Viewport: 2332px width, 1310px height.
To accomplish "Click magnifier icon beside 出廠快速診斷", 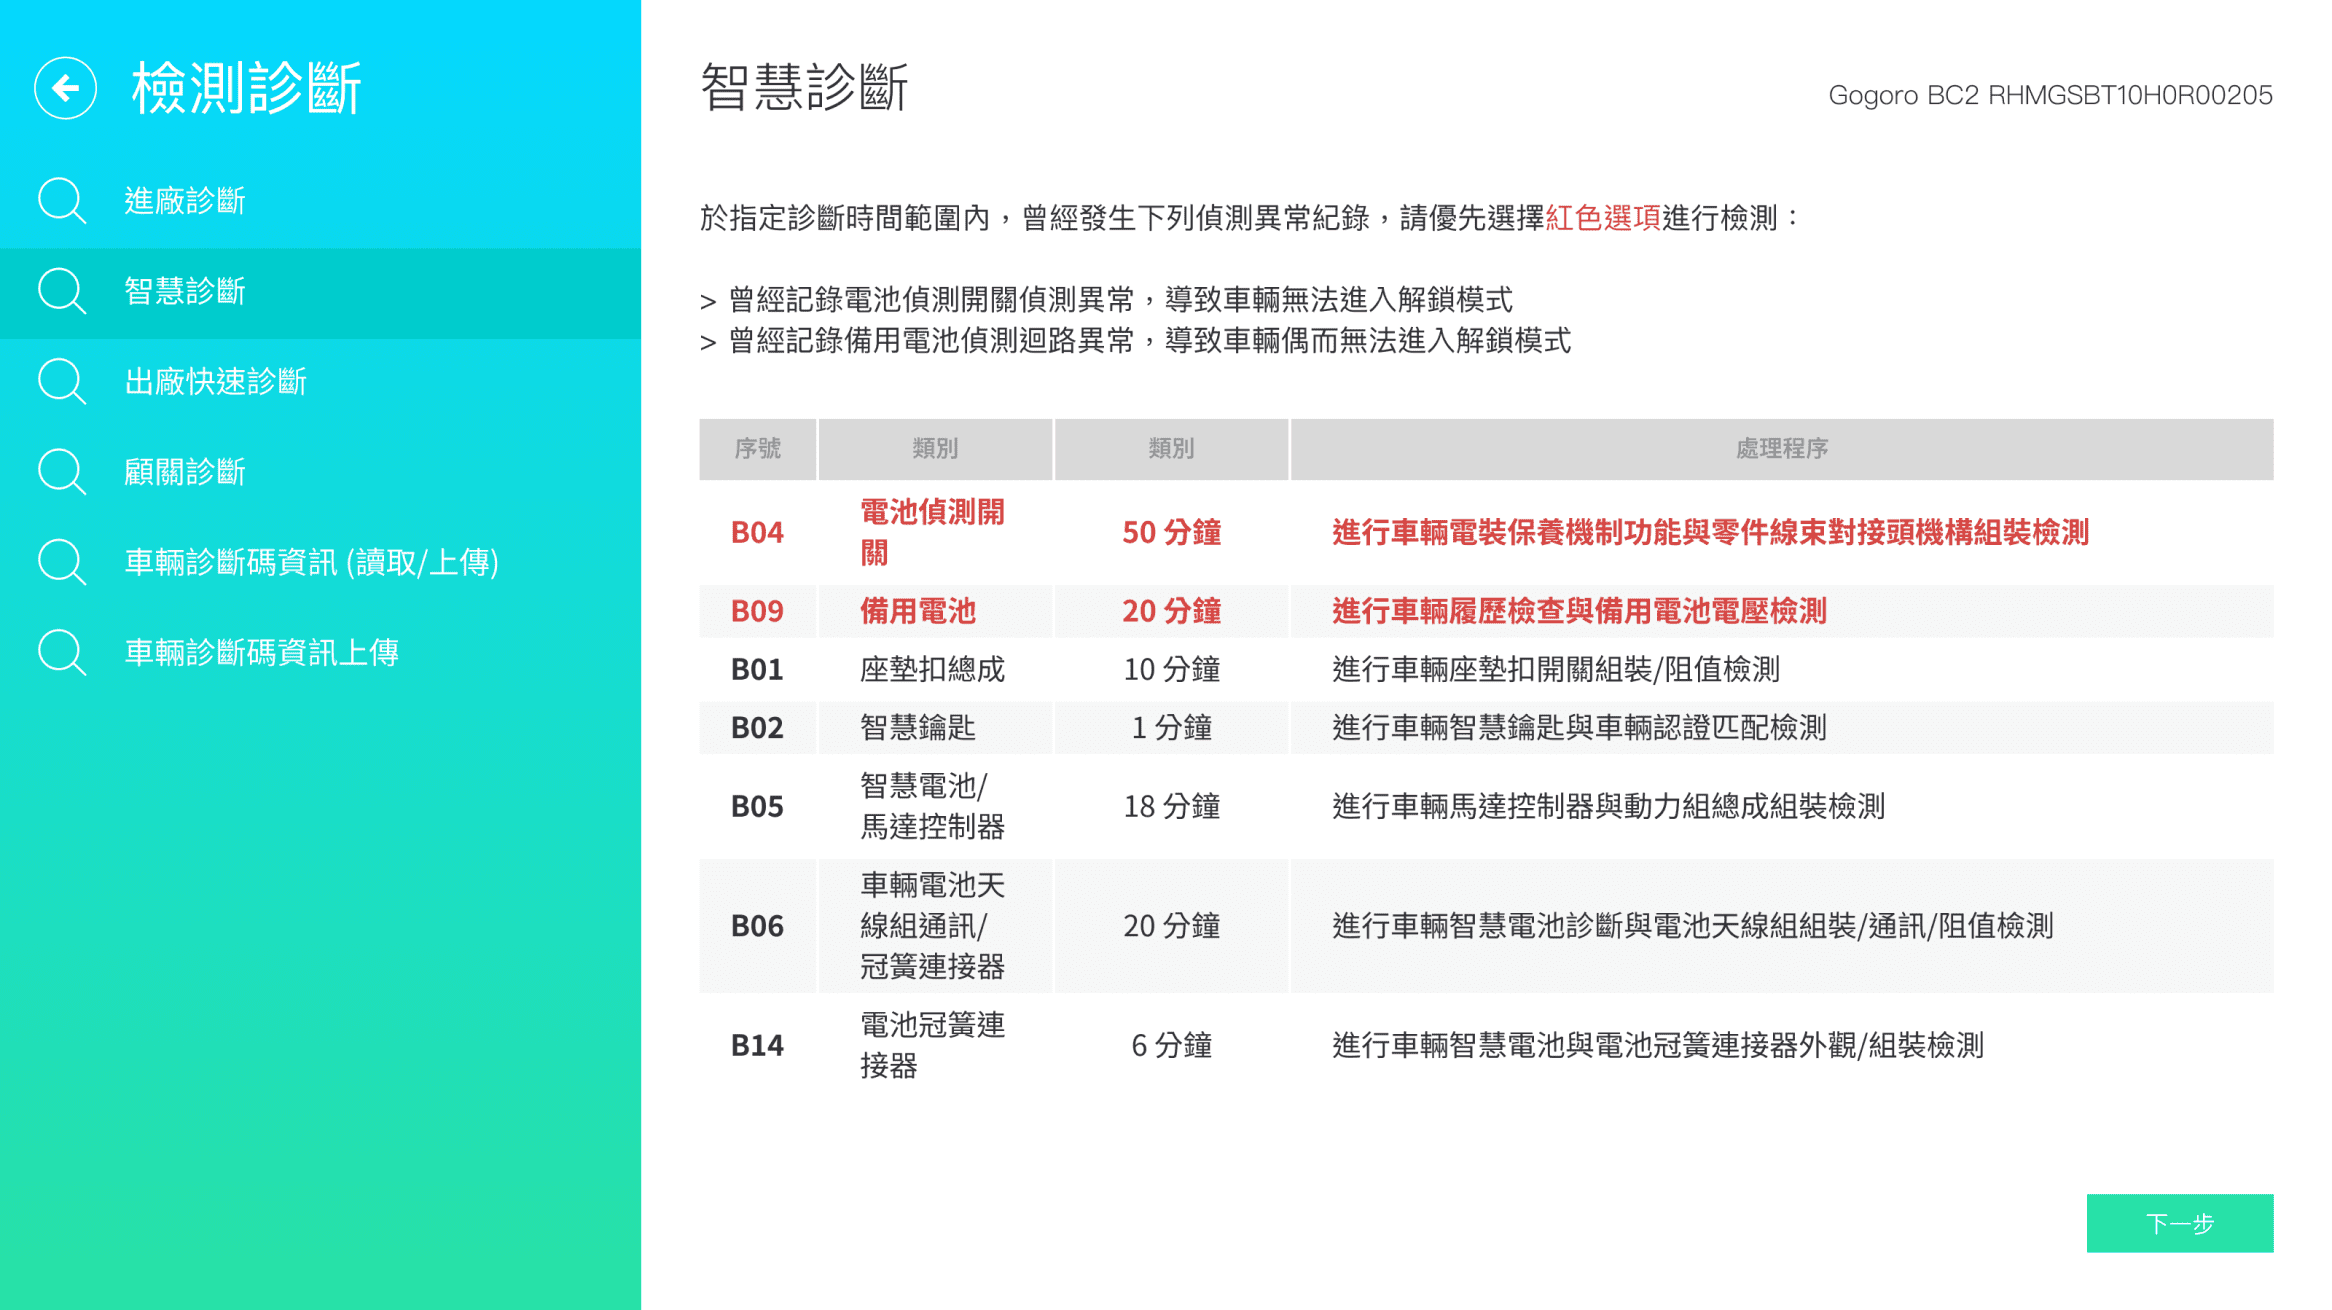I will (61, 381).
